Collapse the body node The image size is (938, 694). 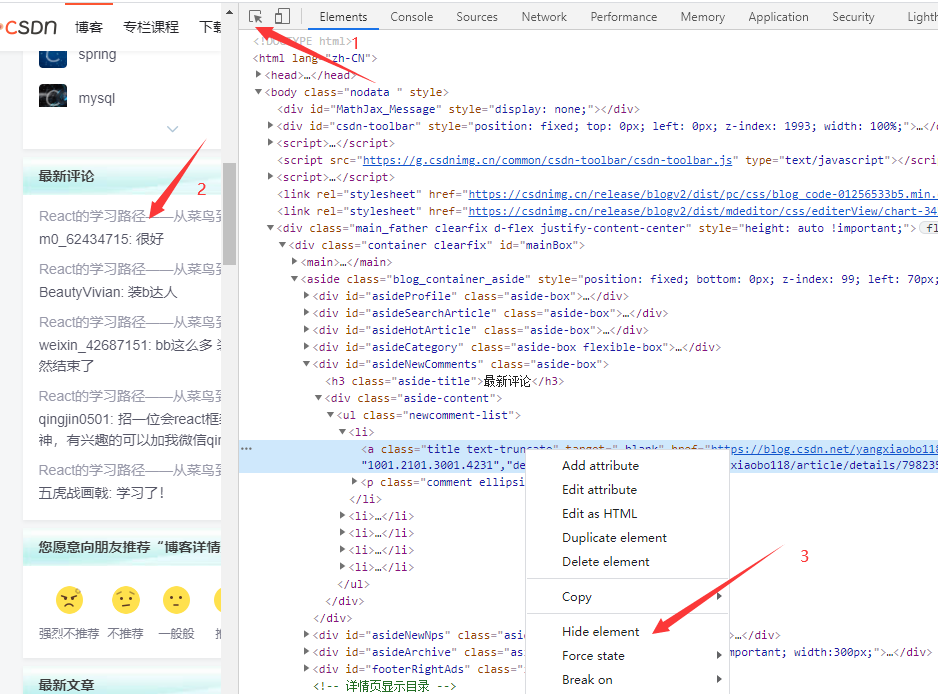click(x=258, y=92)
